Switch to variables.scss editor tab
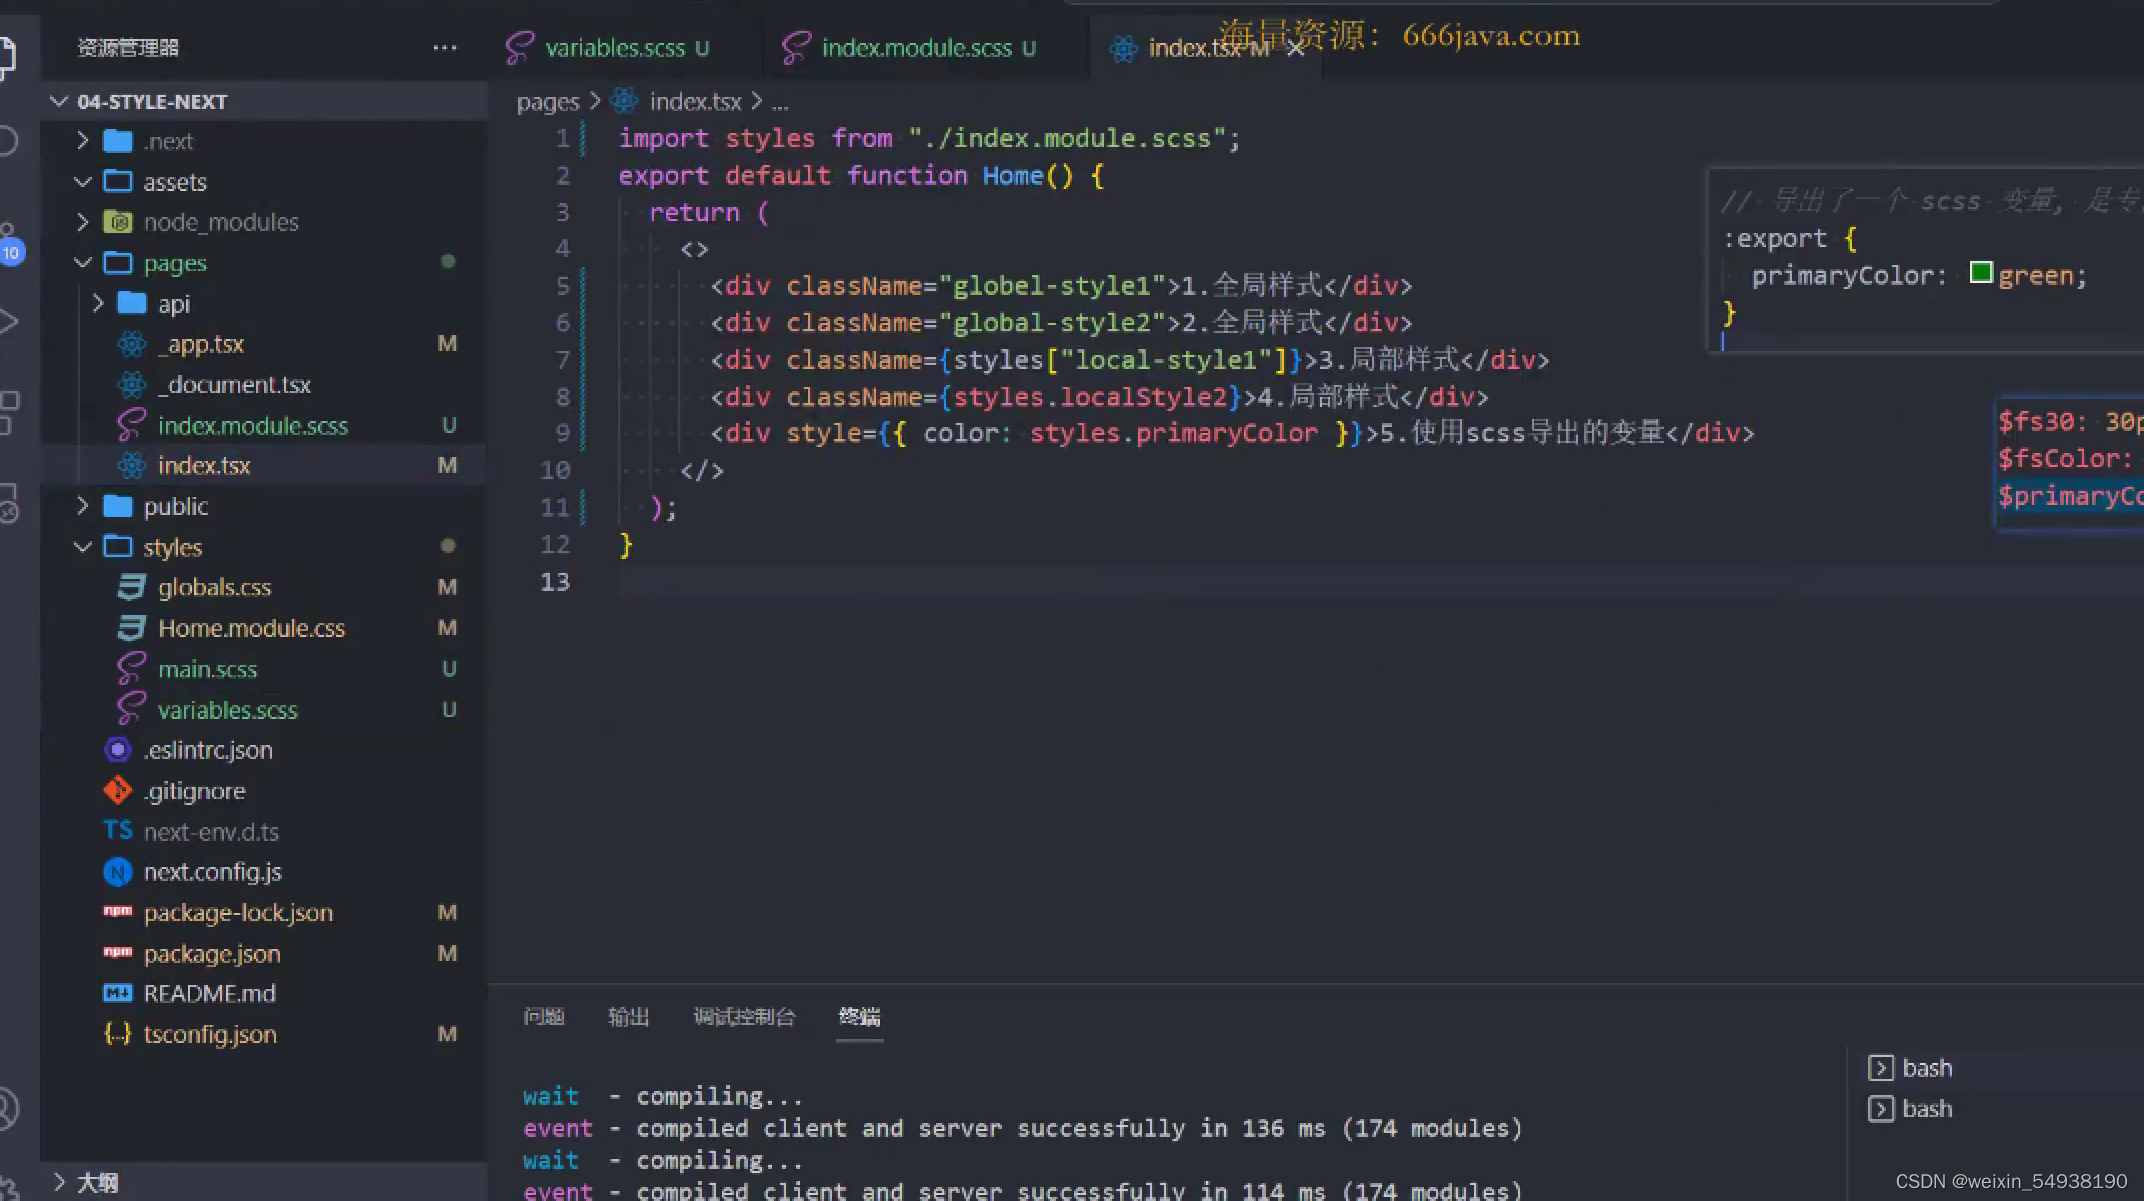The image size is (2144, 1201). (x=625, y=48)
